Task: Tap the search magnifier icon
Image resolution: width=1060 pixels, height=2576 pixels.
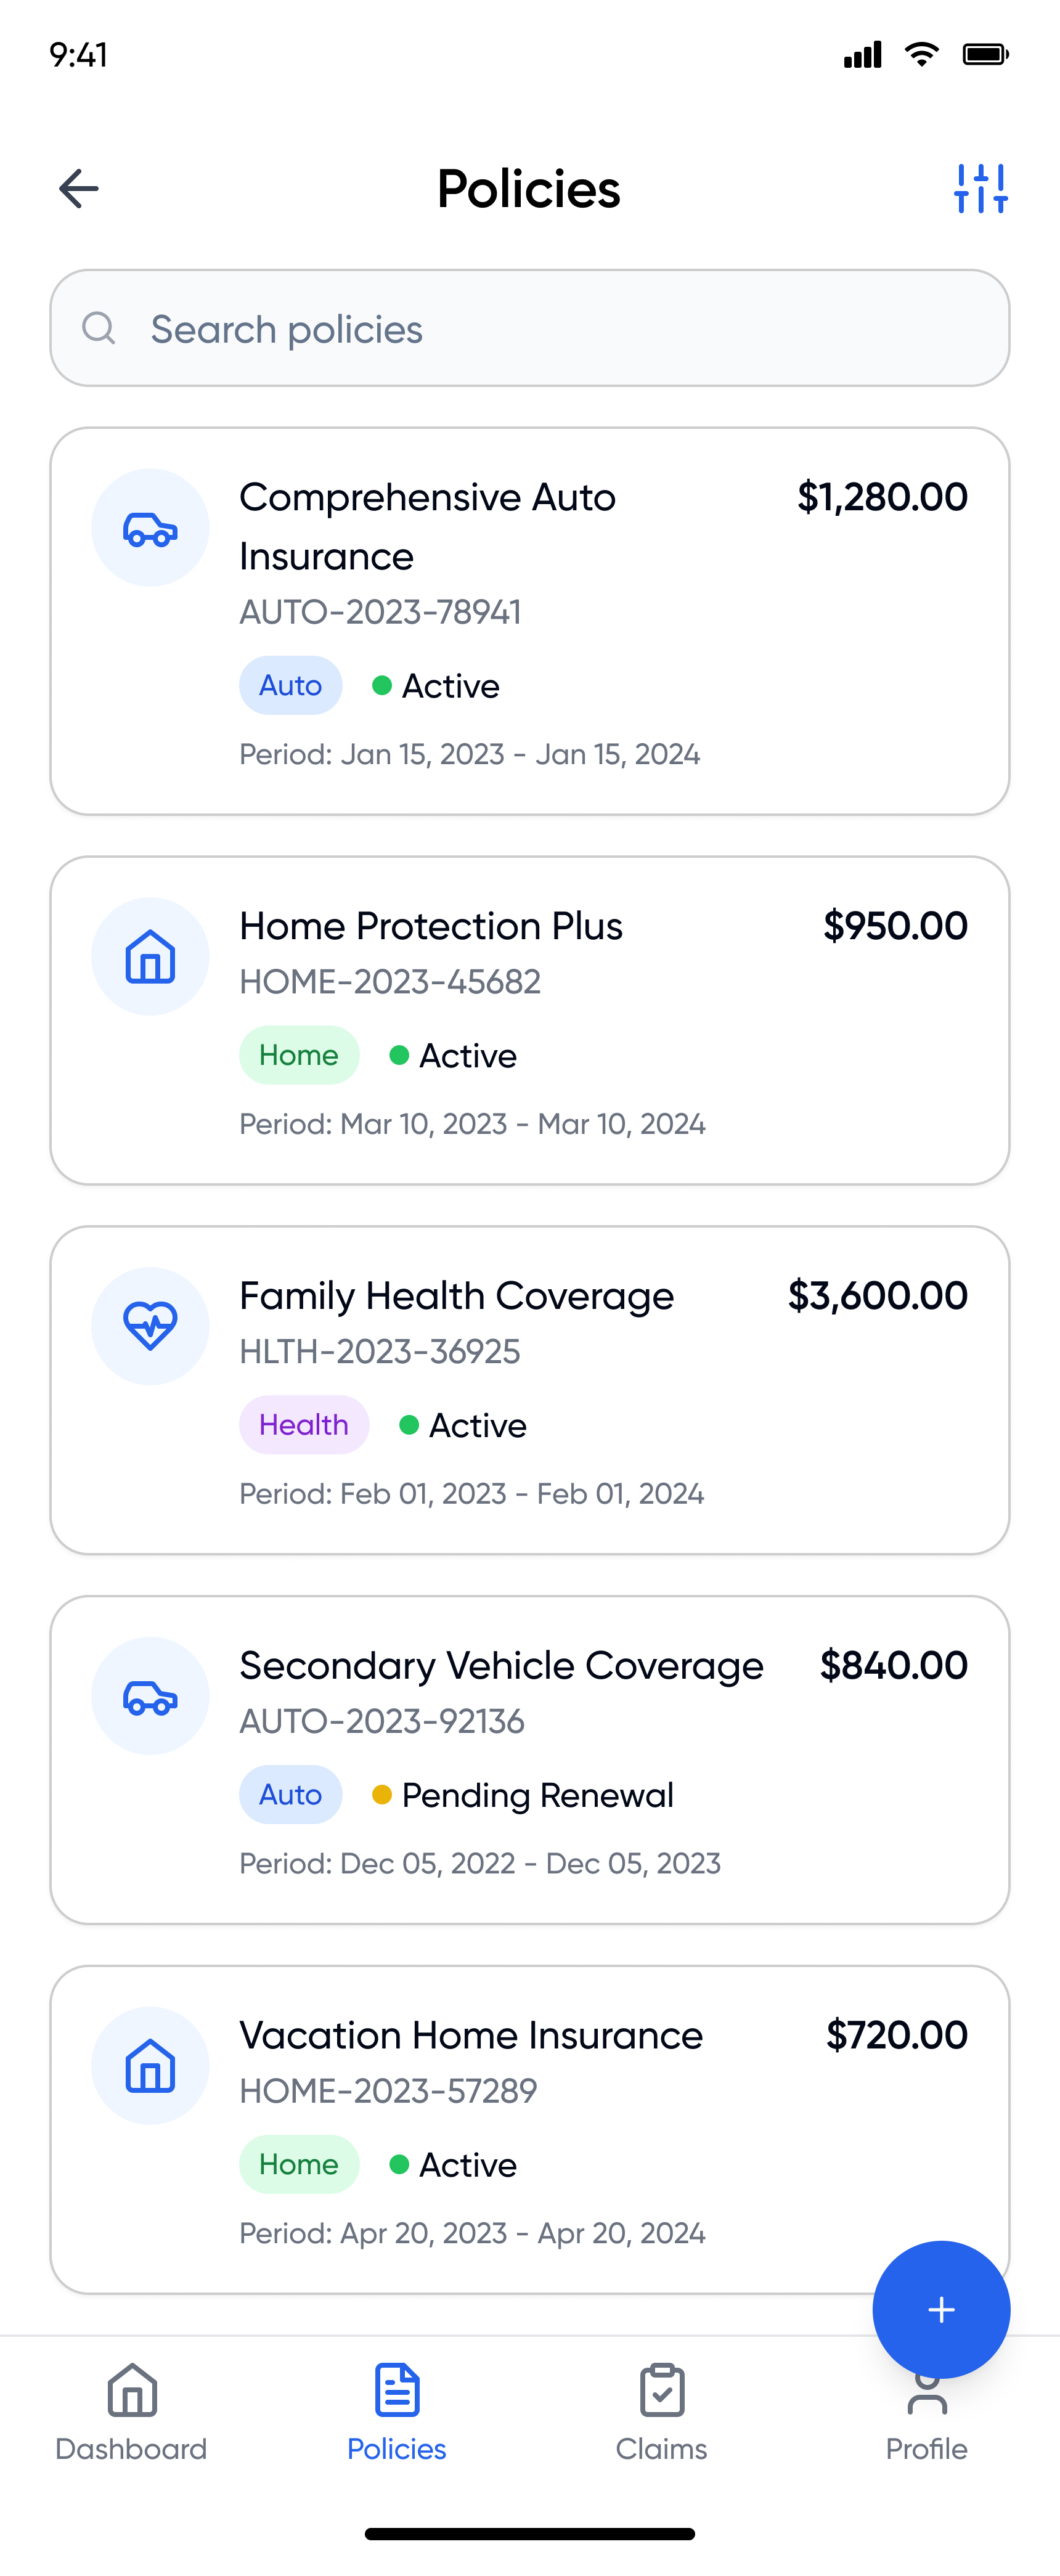Action: (99, 328)
